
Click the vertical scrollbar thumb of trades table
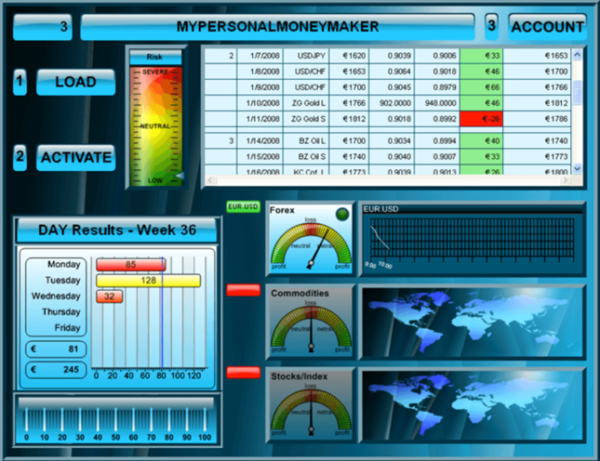[x=577, y=92]
